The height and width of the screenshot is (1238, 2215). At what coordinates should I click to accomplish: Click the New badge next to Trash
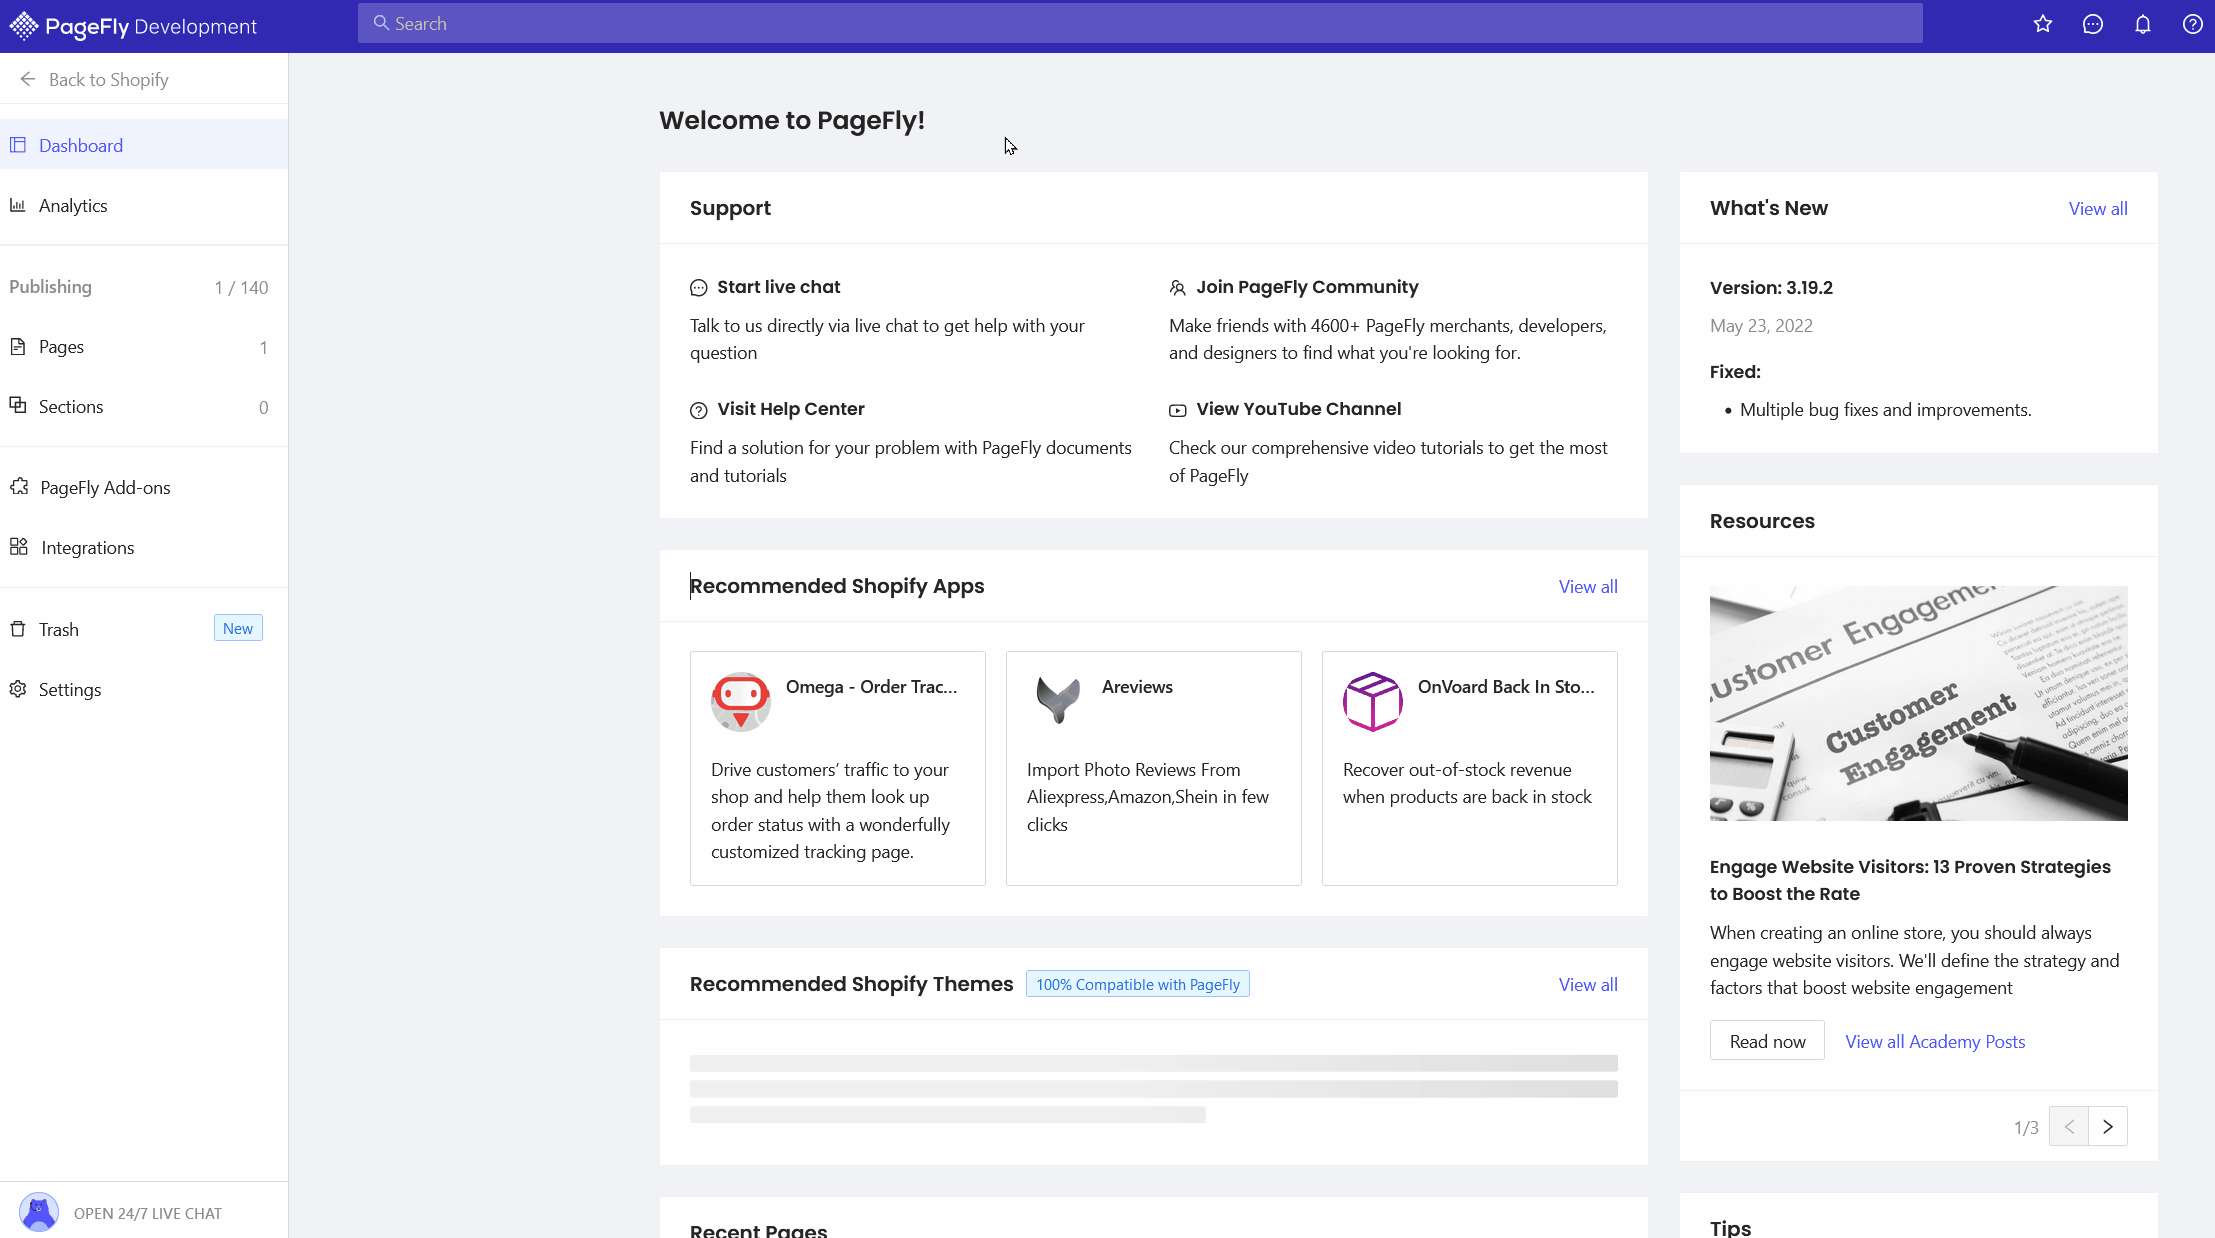click(x=238, y=628)
